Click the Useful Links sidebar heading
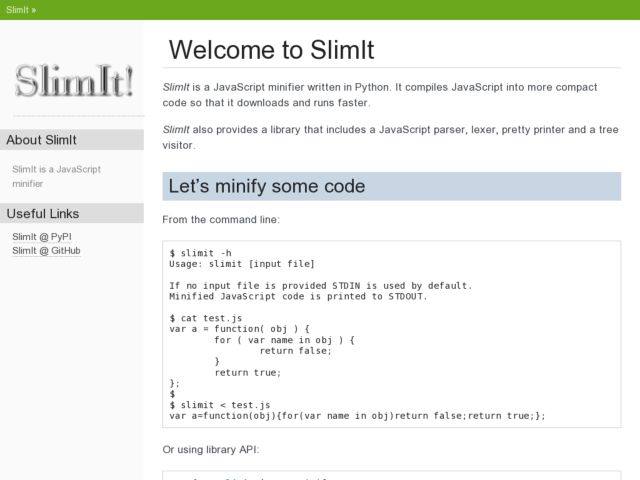 tap(42, 213)
